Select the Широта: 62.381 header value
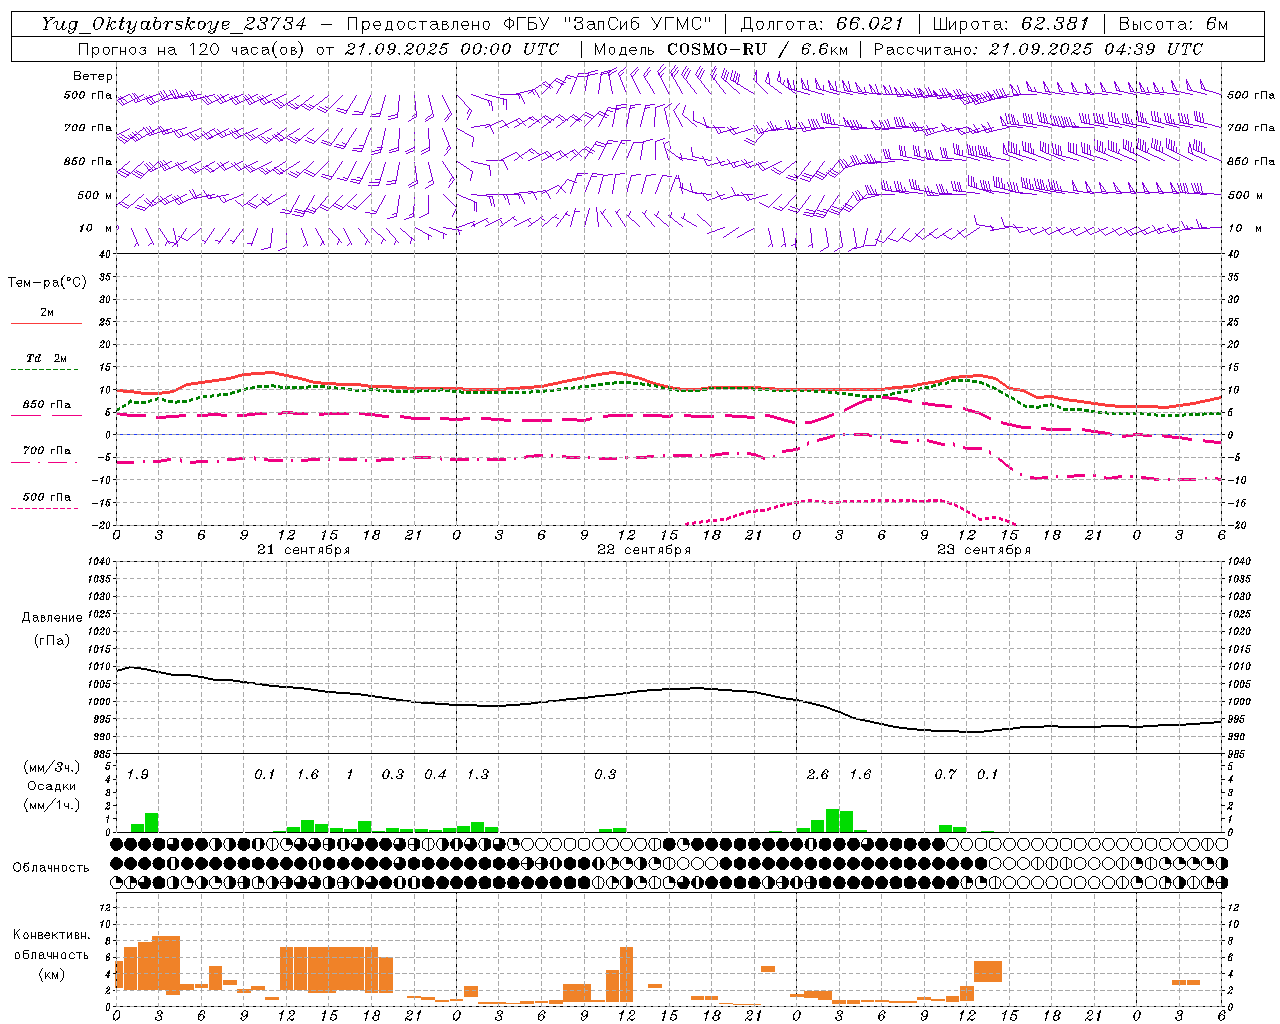 [x=1011, y=24]
